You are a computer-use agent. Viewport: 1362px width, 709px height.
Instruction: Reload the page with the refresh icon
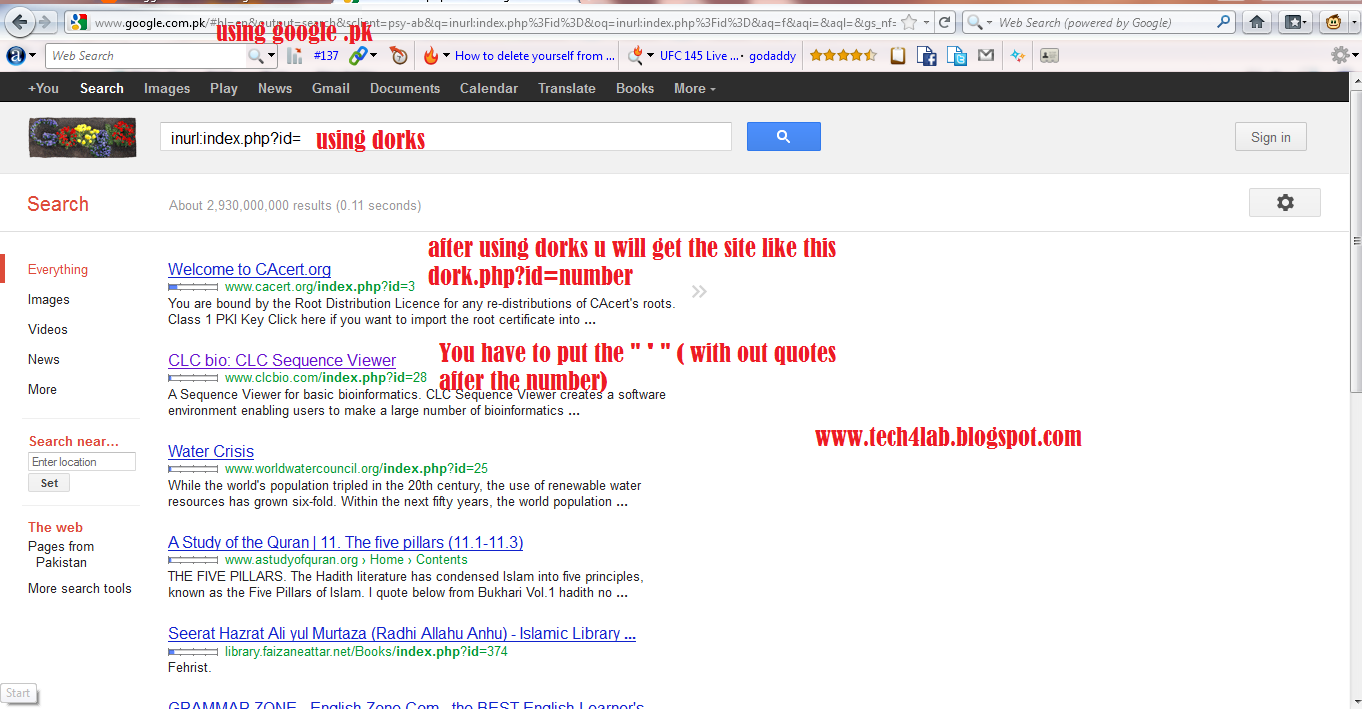[946, 22]
